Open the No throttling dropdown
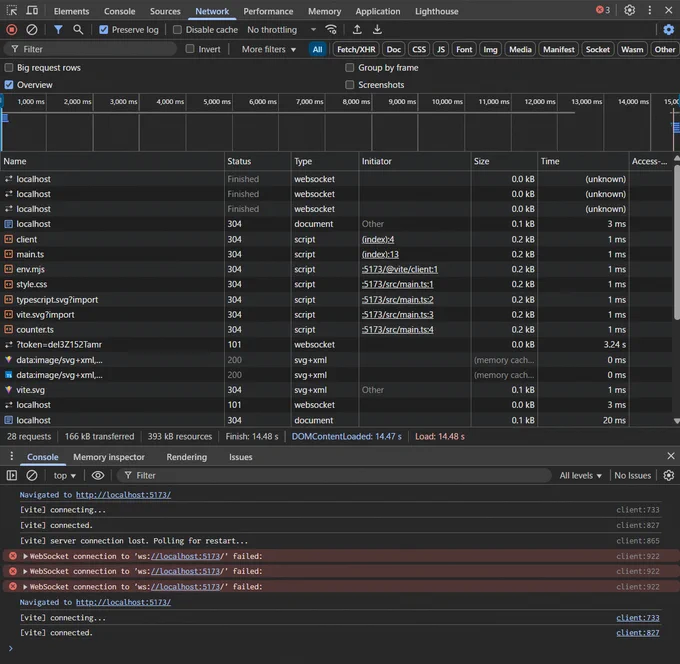Screen dimensions: 680x664 pos(281,29)
